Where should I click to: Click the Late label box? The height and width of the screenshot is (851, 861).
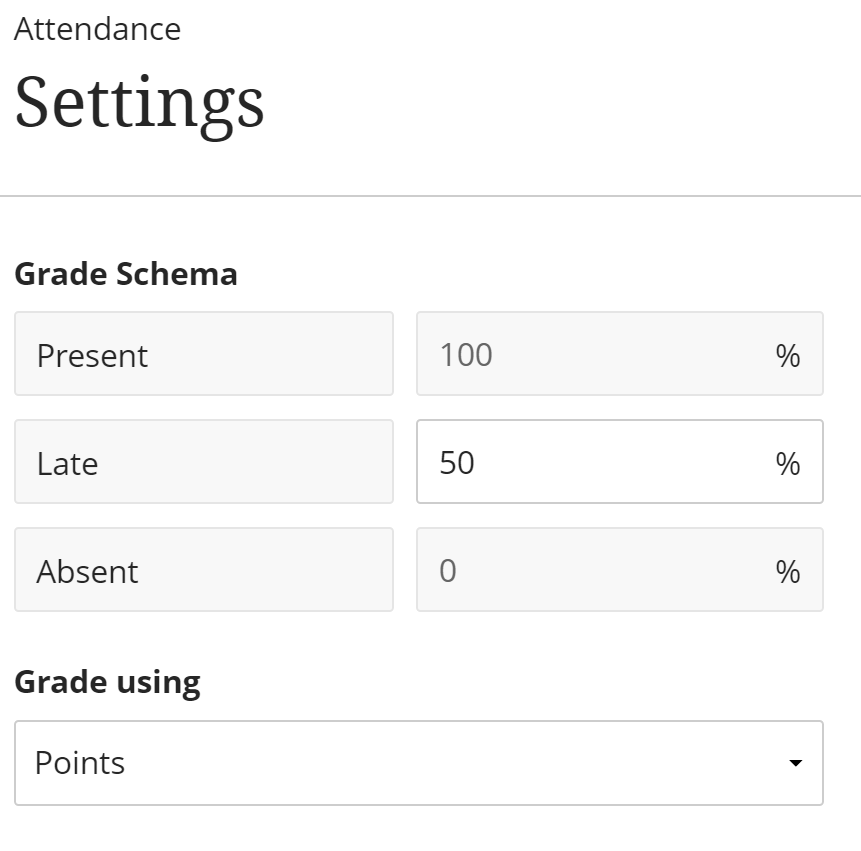[203, 462]
